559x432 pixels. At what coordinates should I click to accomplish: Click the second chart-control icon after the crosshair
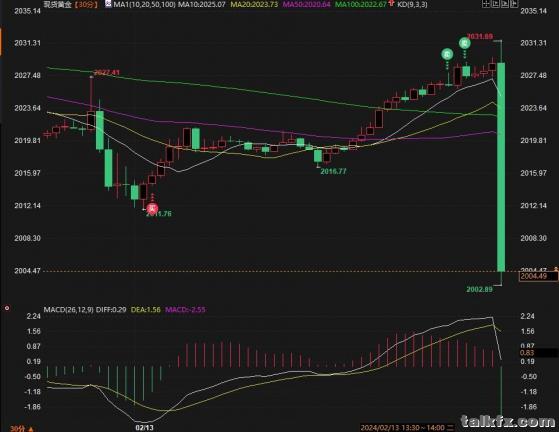[496, 4]
